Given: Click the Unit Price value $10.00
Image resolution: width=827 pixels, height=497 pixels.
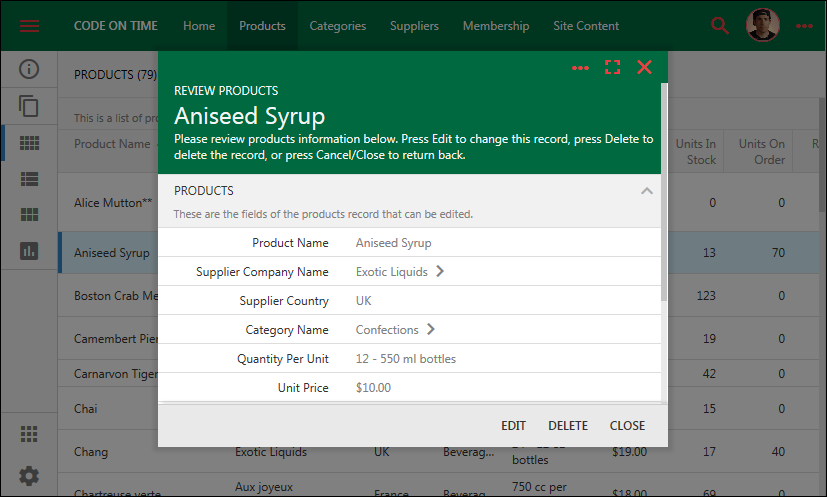Looking at the screenshot, I should click(x=373, y=388).
